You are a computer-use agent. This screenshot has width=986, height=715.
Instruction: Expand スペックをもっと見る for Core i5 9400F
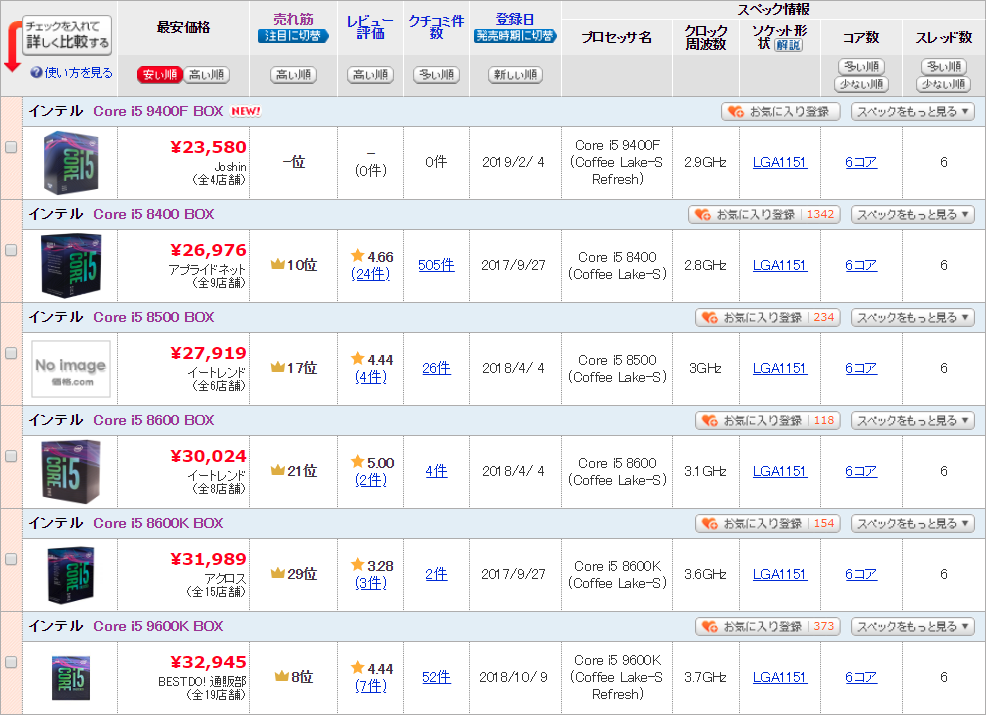point(912,112)
